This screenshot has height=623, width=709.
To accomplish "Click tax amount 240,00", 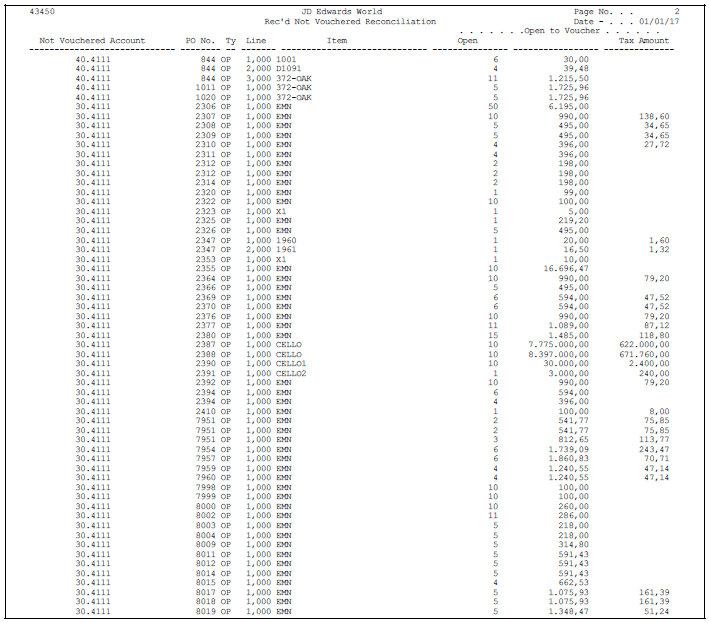I will (654, 373).
